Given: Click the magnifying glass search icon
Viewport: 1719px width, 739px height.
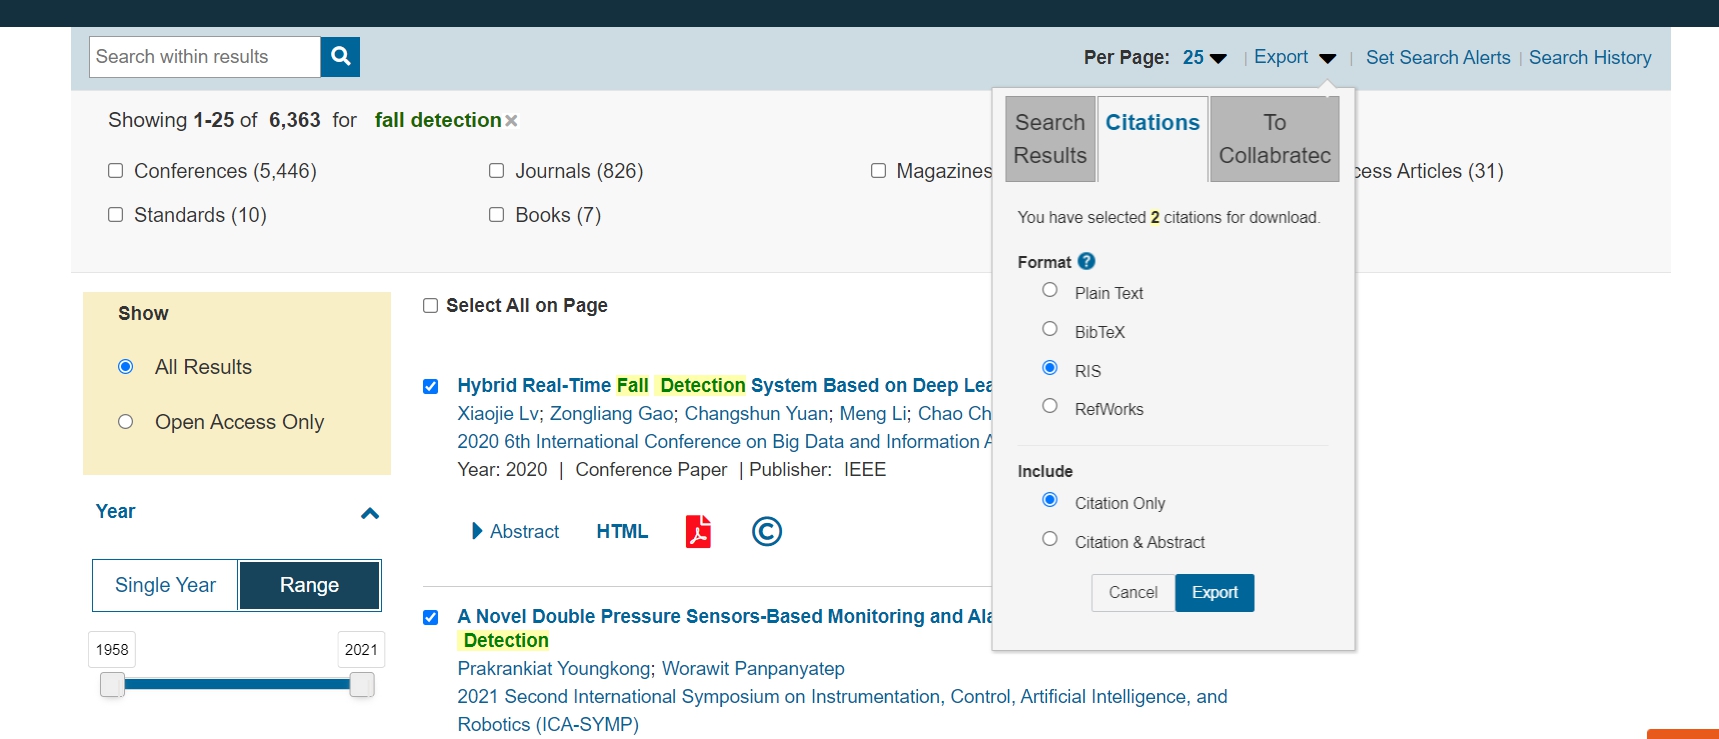Looking at the screenshot, I should [x=340, y=57].
